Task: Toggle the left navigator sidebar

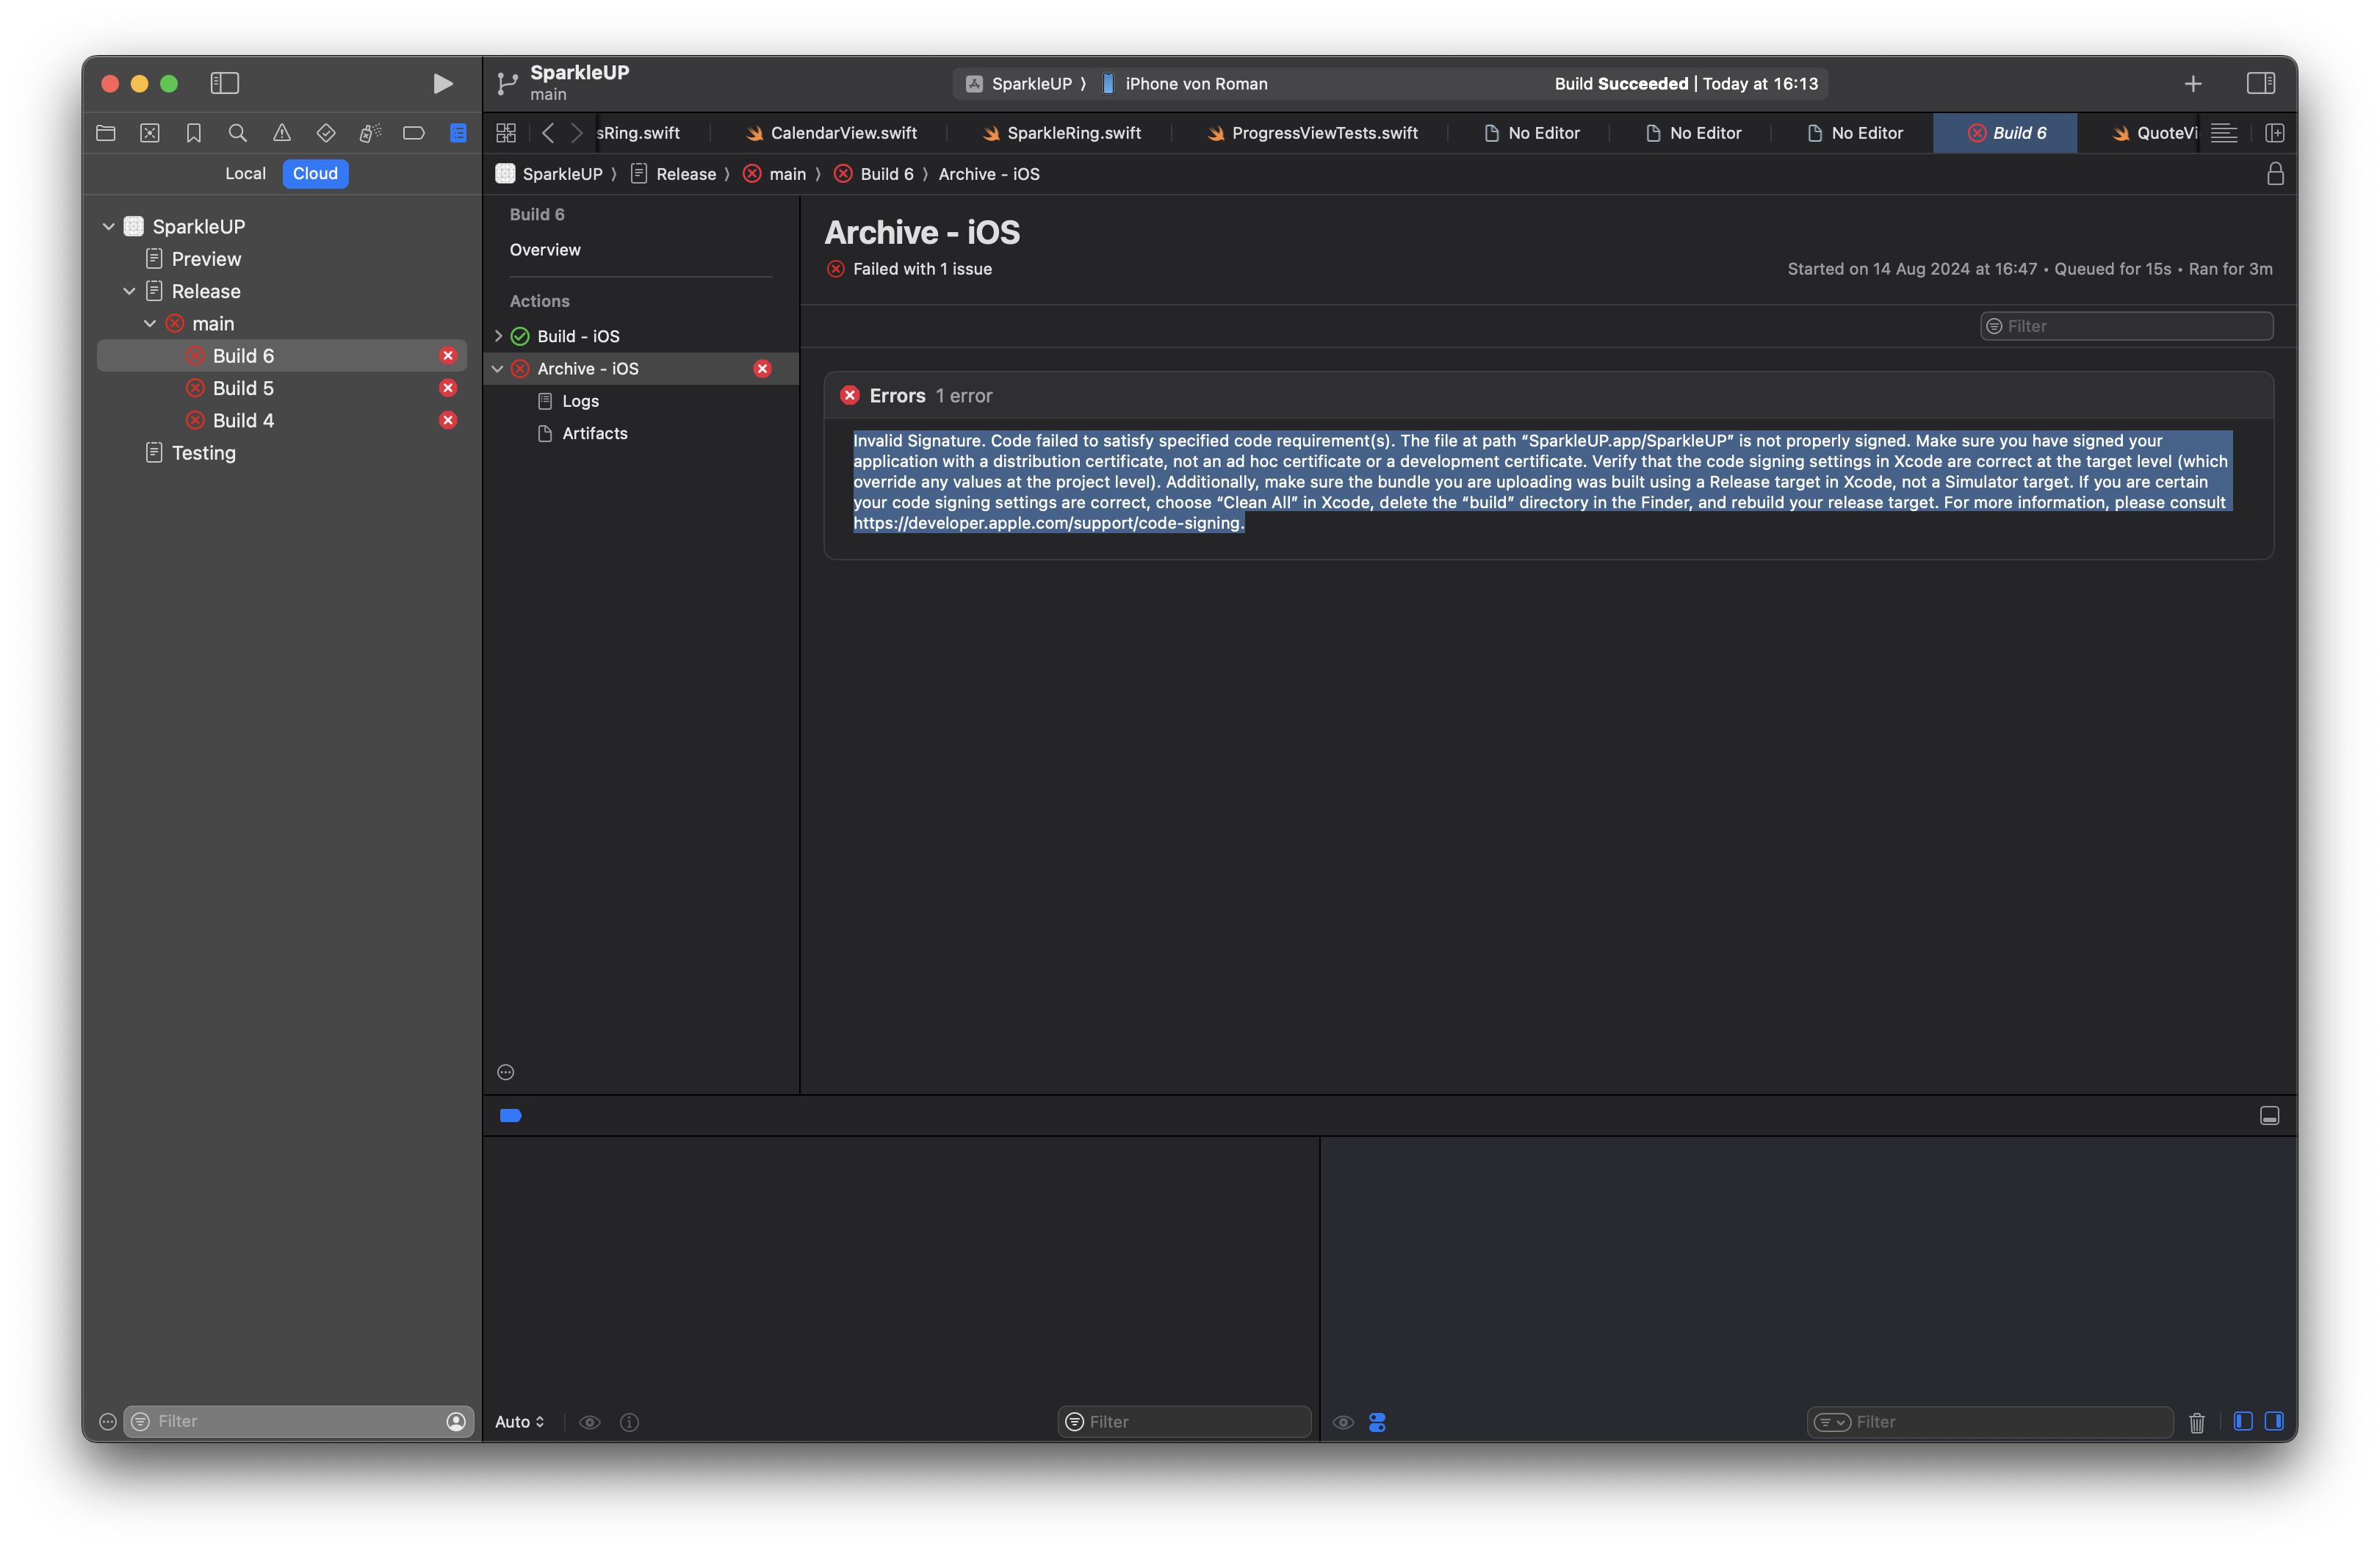Action: (224, 84)
